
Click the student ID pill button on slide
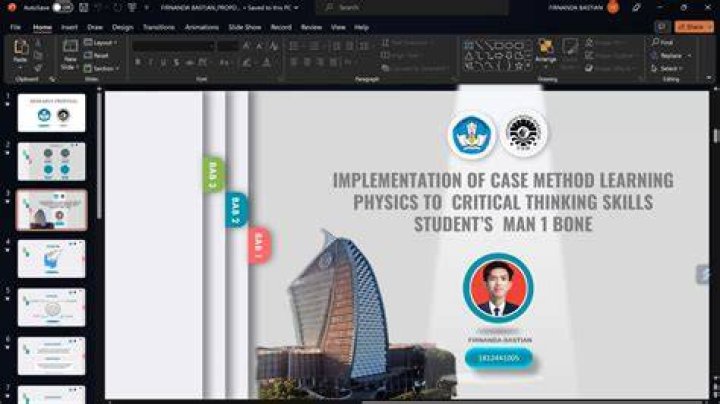pyautogui.click(x=499, y=358)
